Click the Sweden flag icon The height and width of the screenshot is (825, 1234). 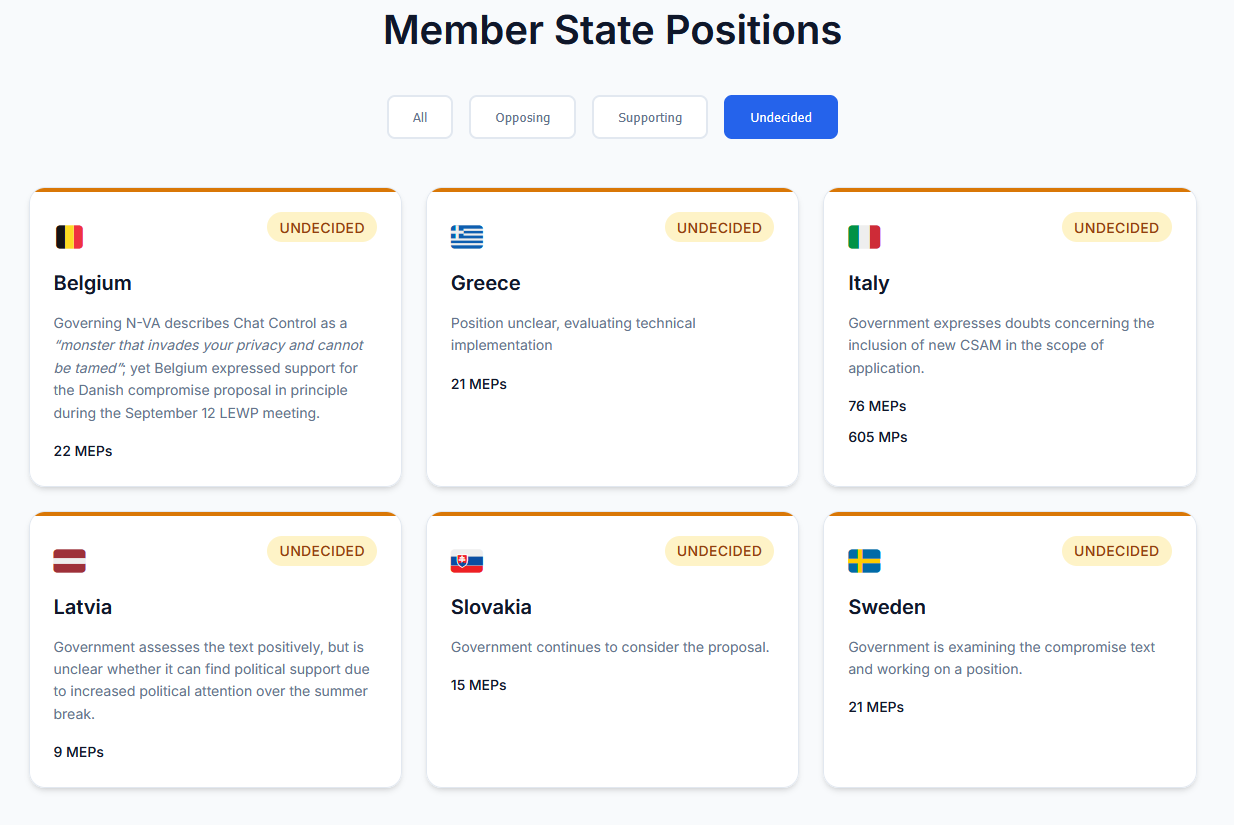864,561
